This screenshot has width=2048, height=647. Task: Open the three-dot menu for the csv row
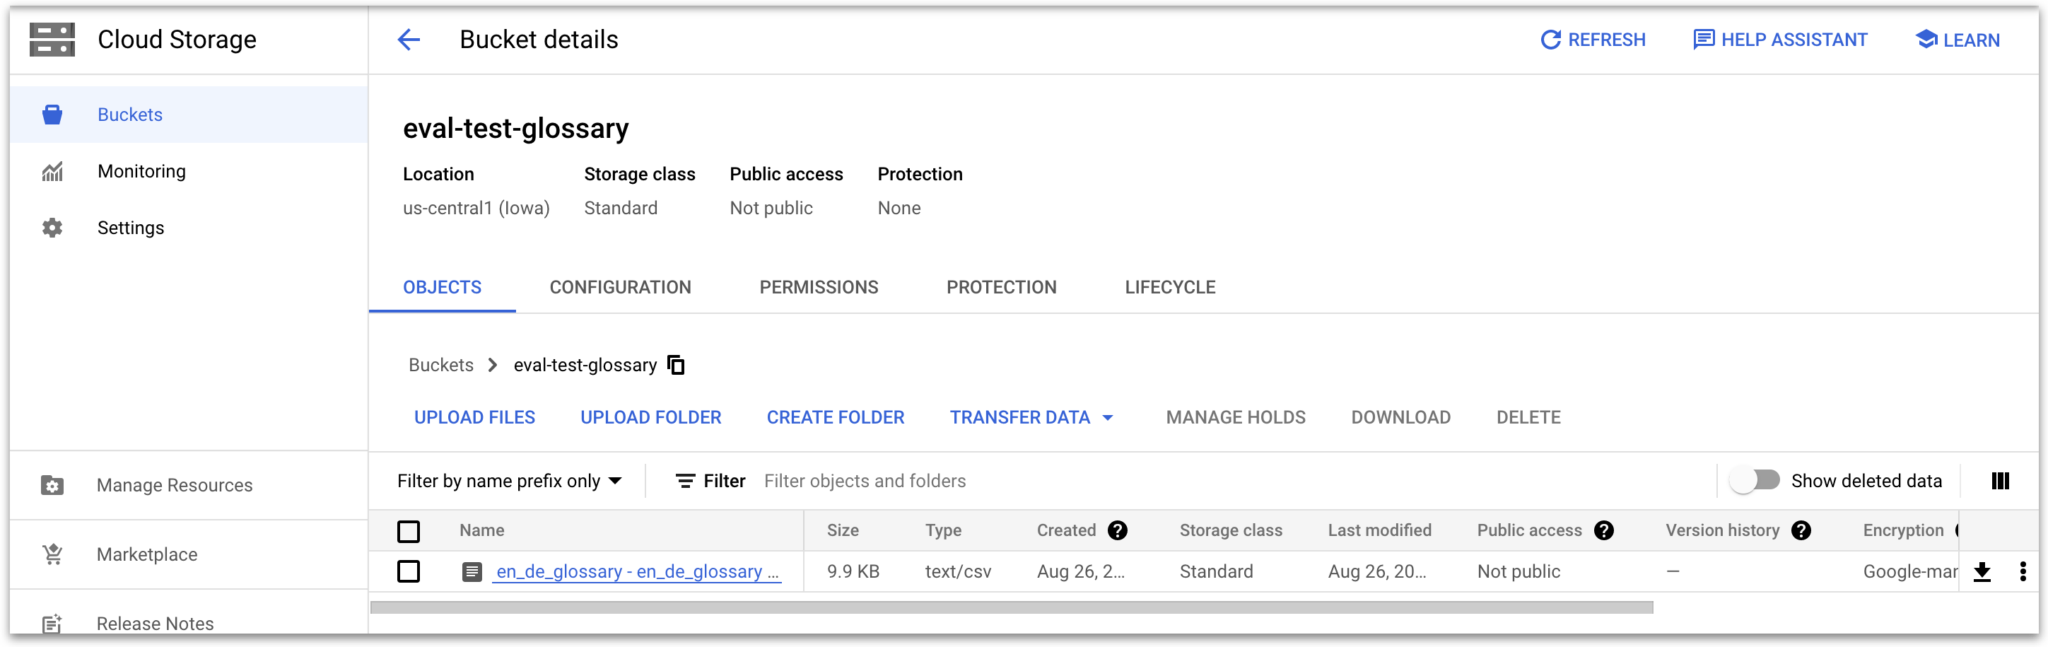(2022, 572)
